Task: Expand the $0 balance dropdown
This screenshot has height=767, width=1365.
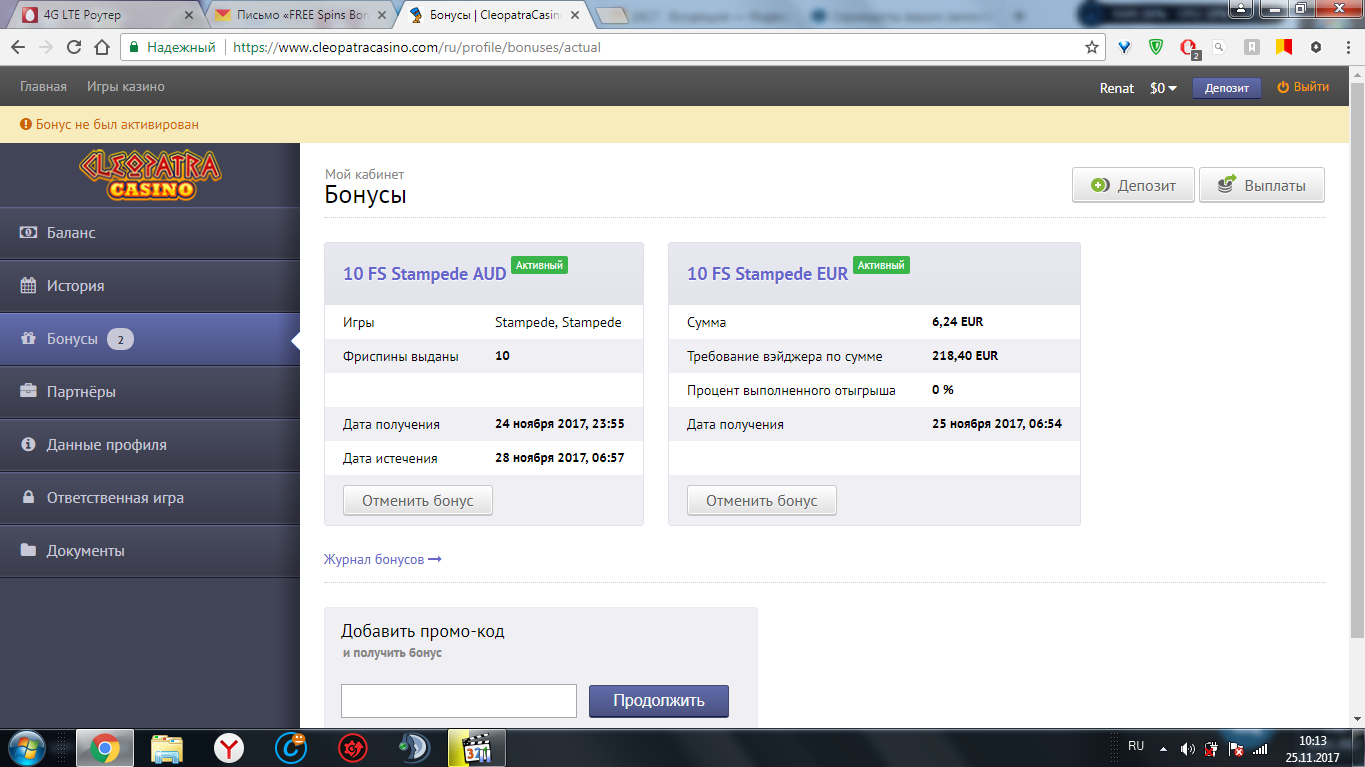Action: point(1163,88)
